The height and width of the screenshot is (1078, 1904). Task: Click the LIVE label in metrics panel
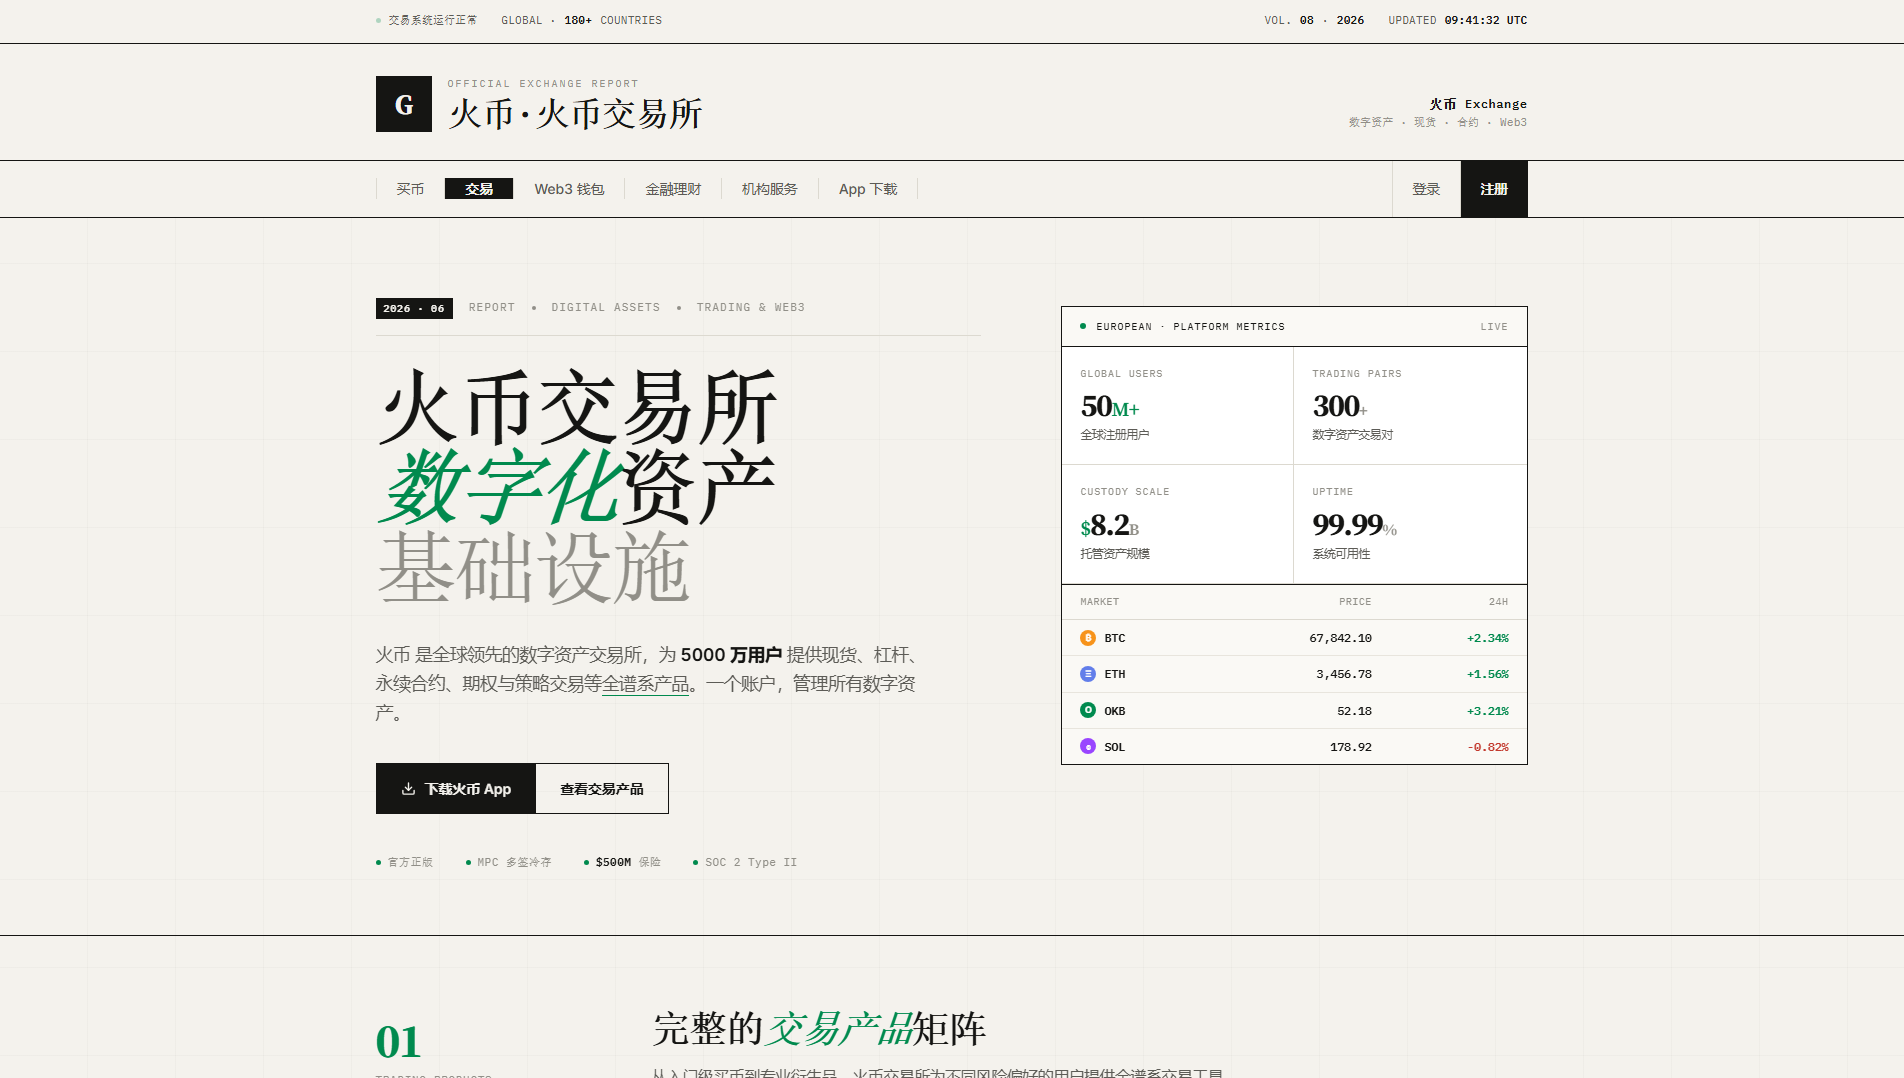[1494, 327]
